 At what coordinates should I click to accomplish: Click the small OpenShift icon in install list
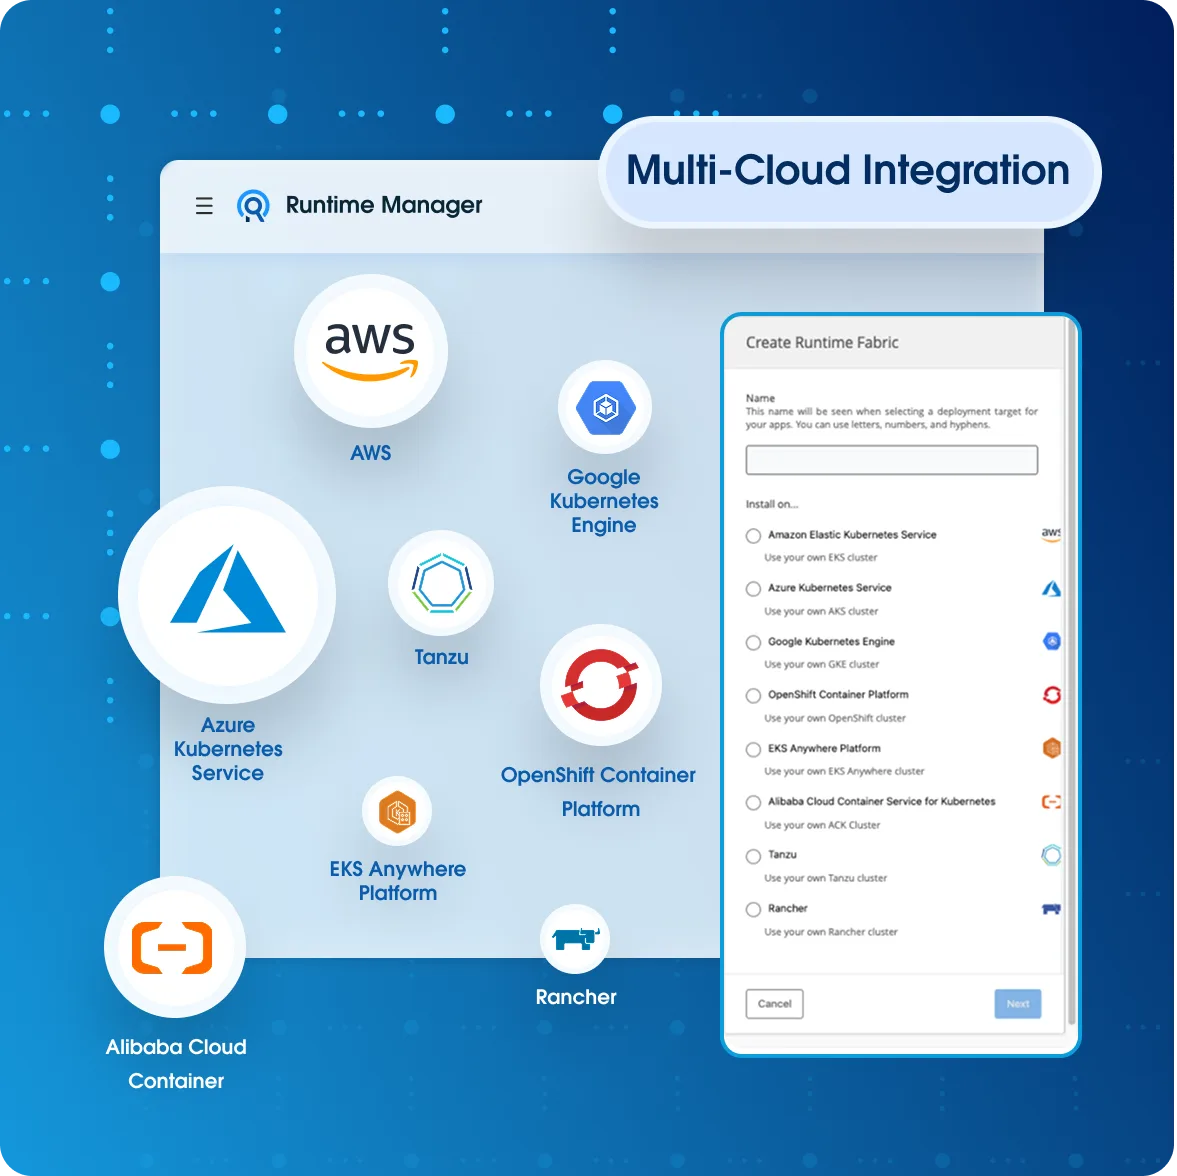tap(1052, 696)
